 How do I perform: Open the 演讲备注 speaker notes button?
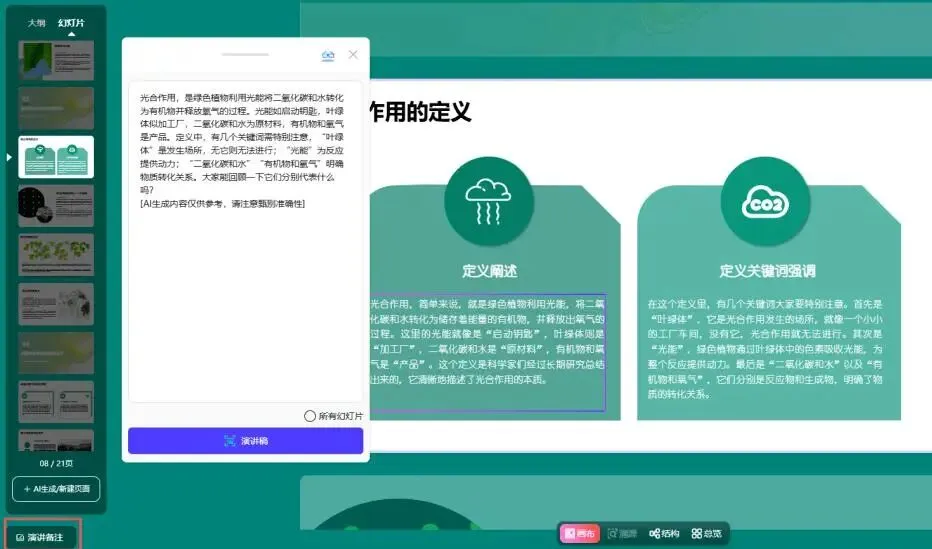coord(41,537)
